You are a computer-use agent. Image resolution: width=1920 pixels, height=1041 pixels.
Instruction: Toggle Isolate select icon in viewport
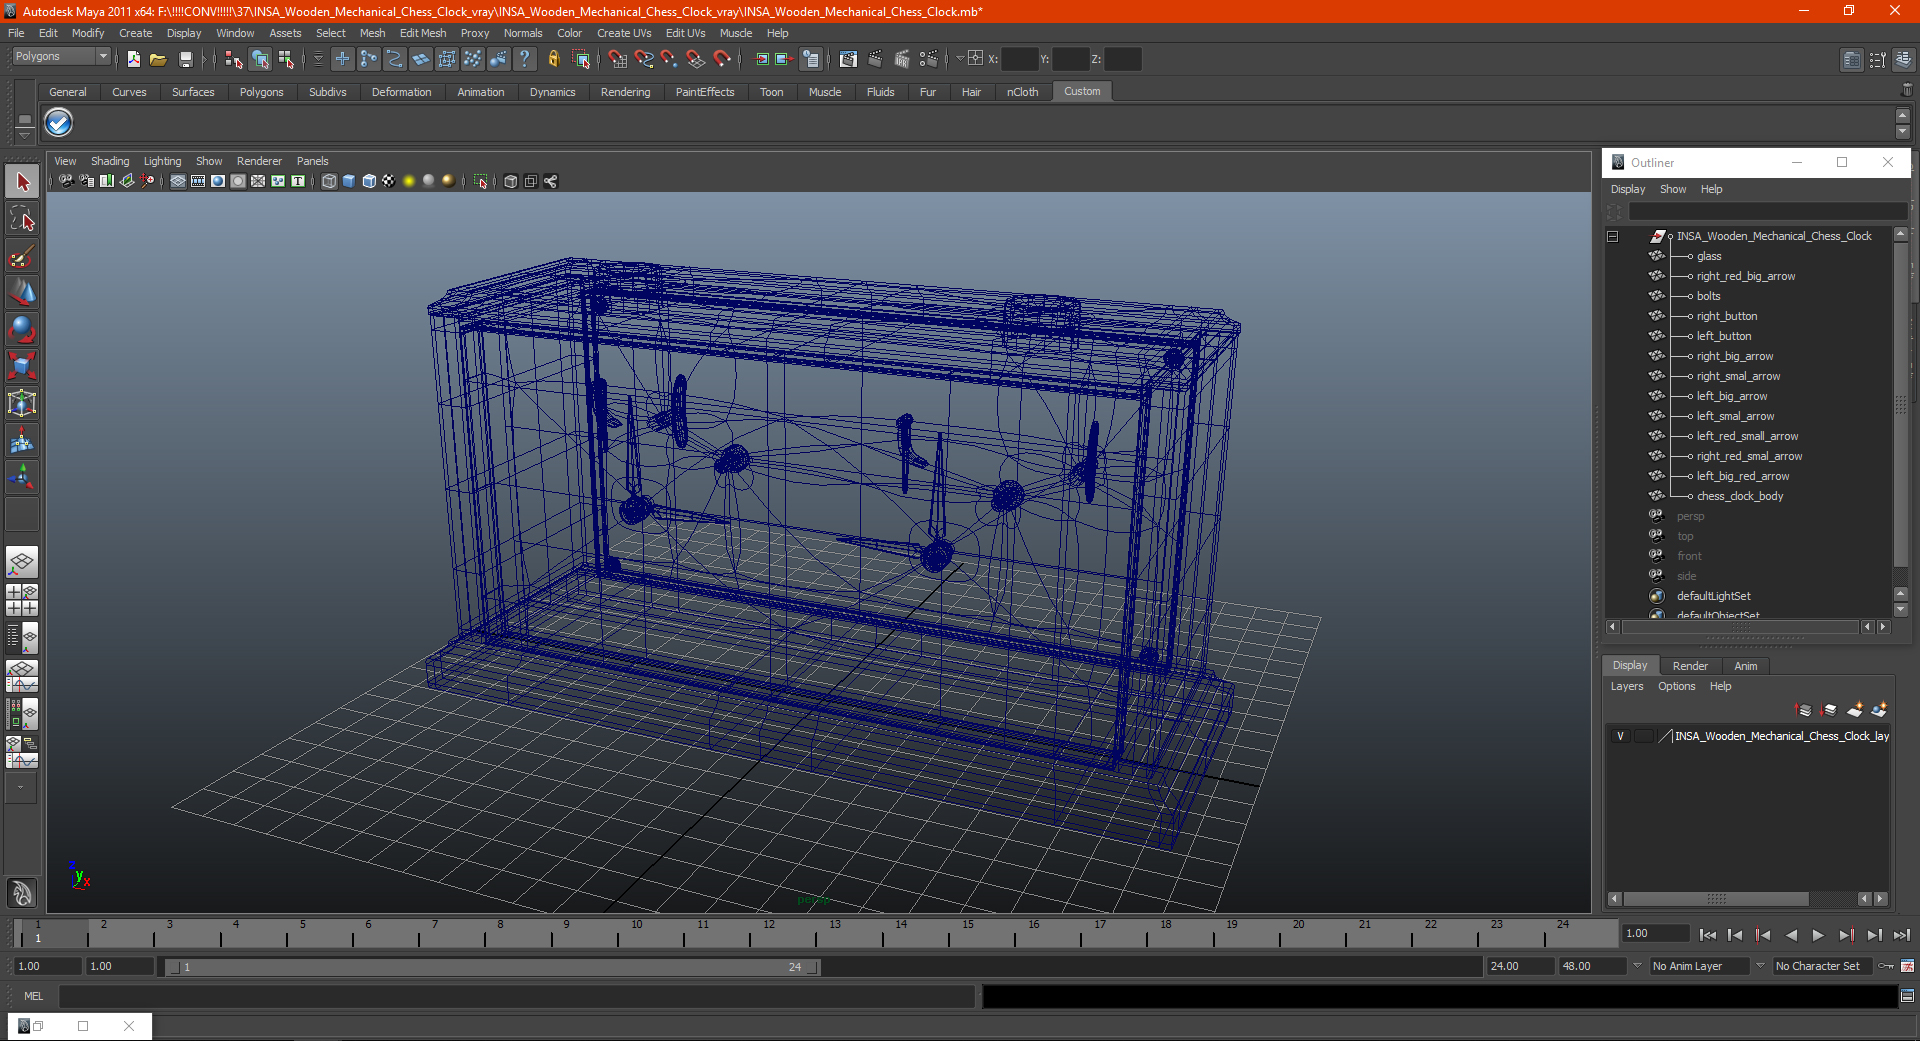tap(481, 181)
